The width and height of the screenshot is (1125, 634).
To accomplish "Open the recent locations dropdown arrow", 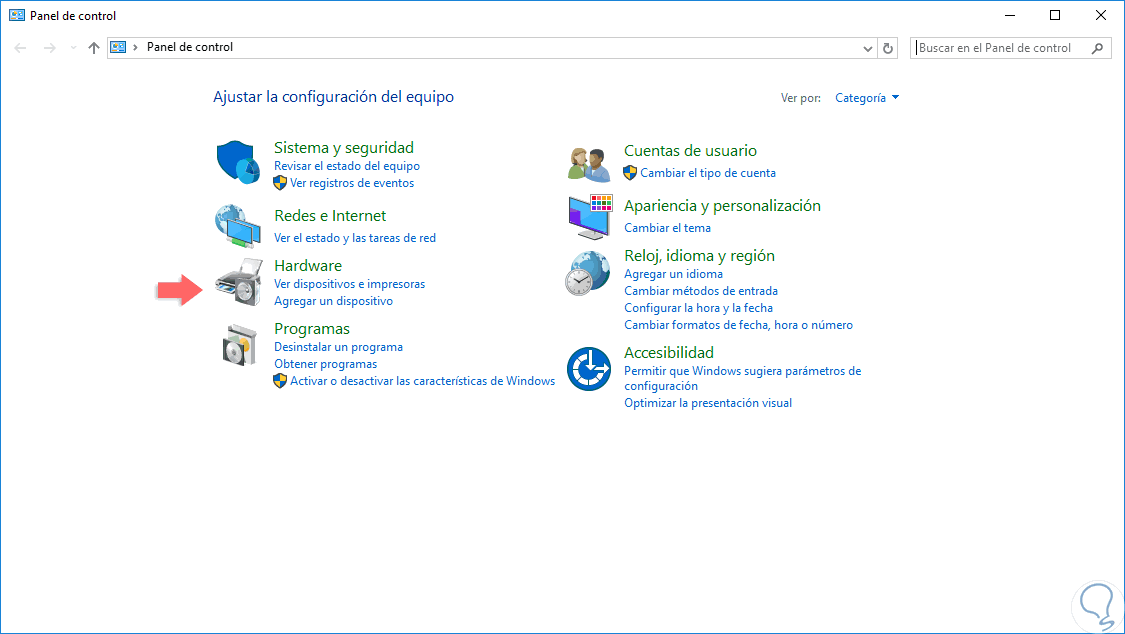I will pos(73,48).
